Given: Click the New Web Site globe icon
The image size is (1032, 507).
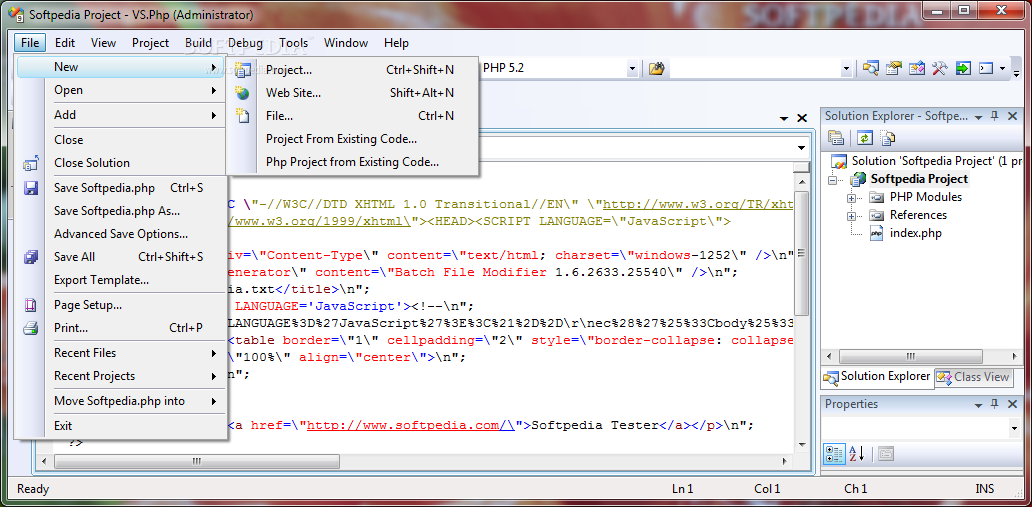Looking at the screenshot, I should click(243, 93).
